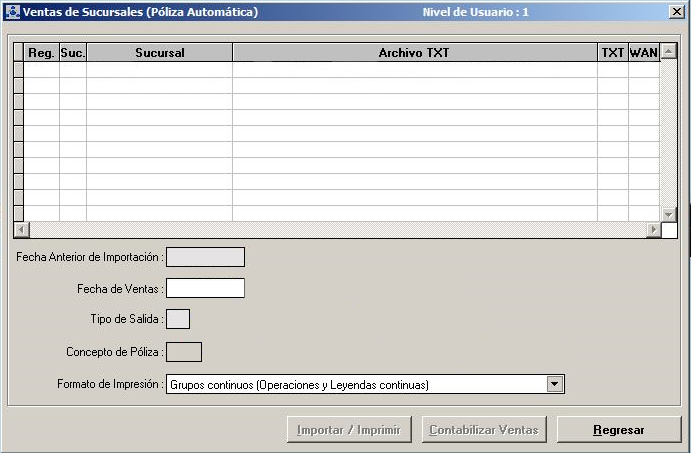Click the WAN column header
This screenshot has height=453, width=691.
[x=643, y=52]
